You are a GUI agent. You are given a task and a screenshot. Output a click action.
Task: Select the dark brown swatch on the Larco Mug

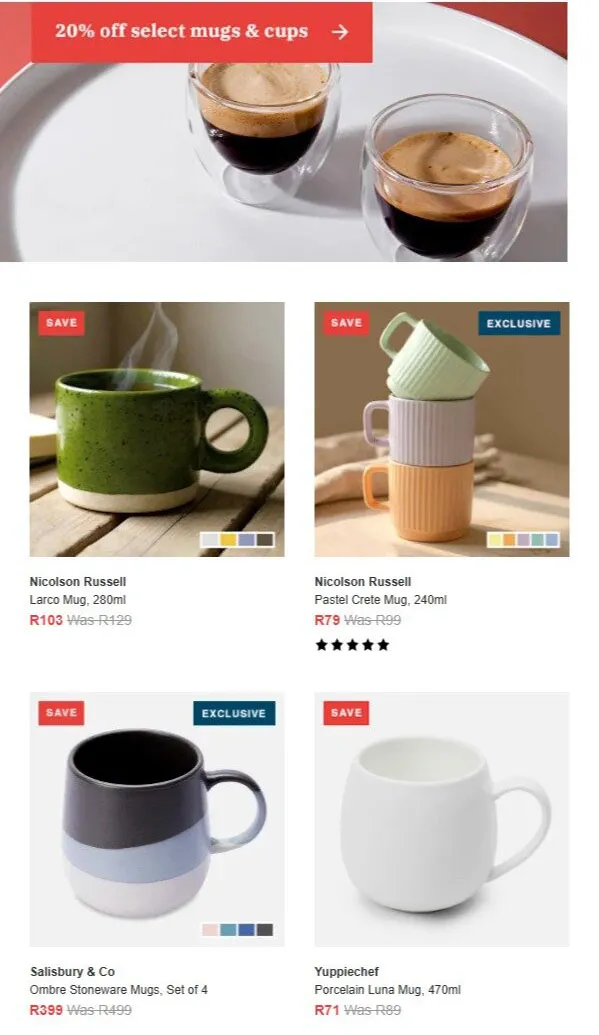265,540
